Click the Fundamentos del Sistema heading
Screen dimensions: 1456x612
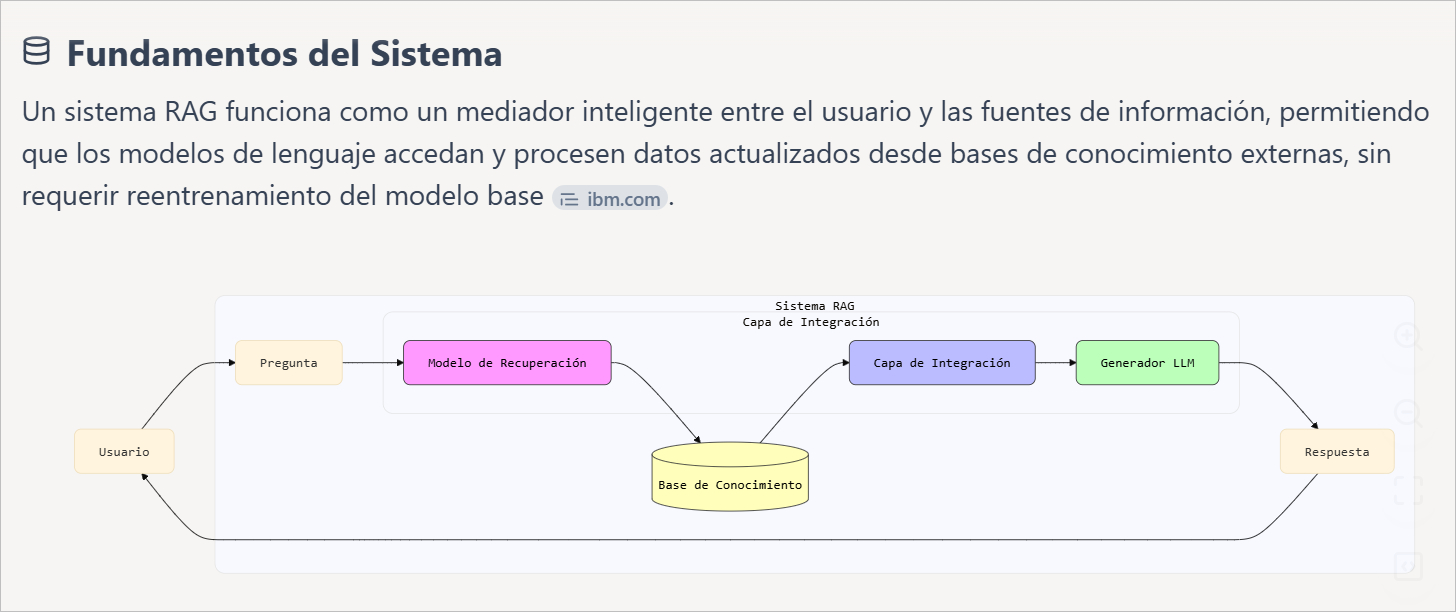(x=284, y=54)
